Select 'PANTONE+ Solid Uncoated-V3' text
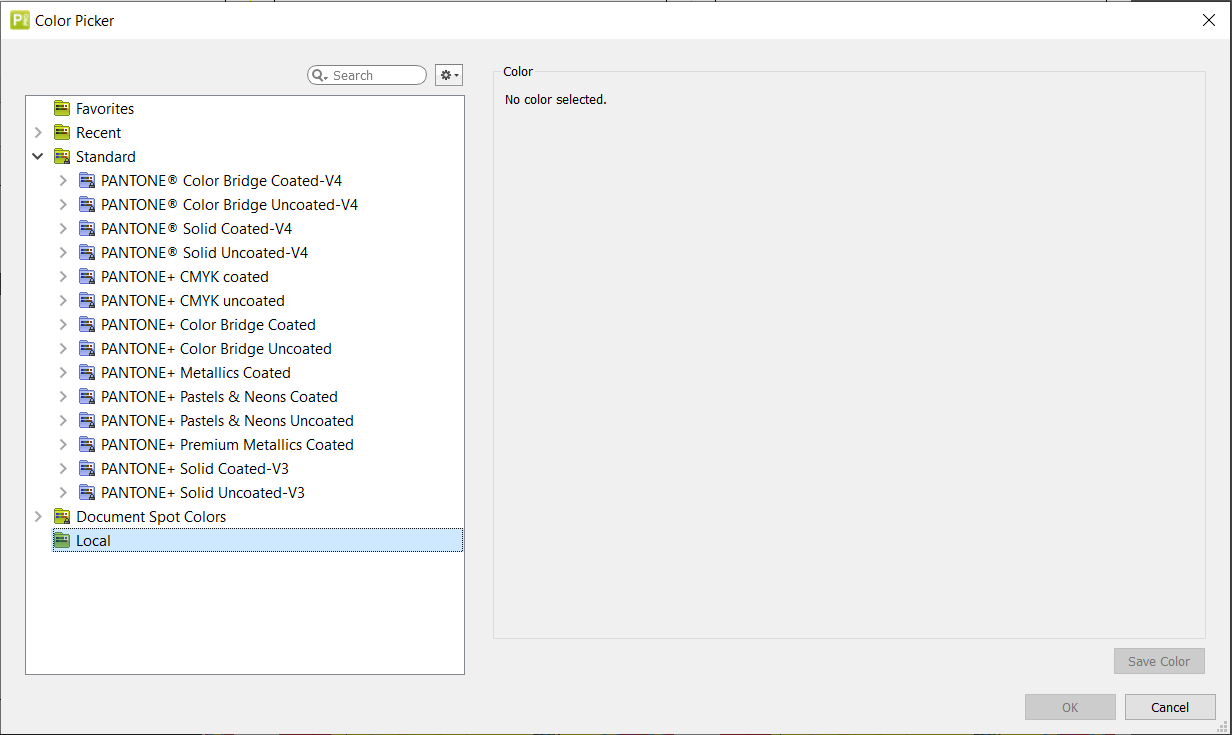This screenshot has height=735, width=1232. point(203,493)
